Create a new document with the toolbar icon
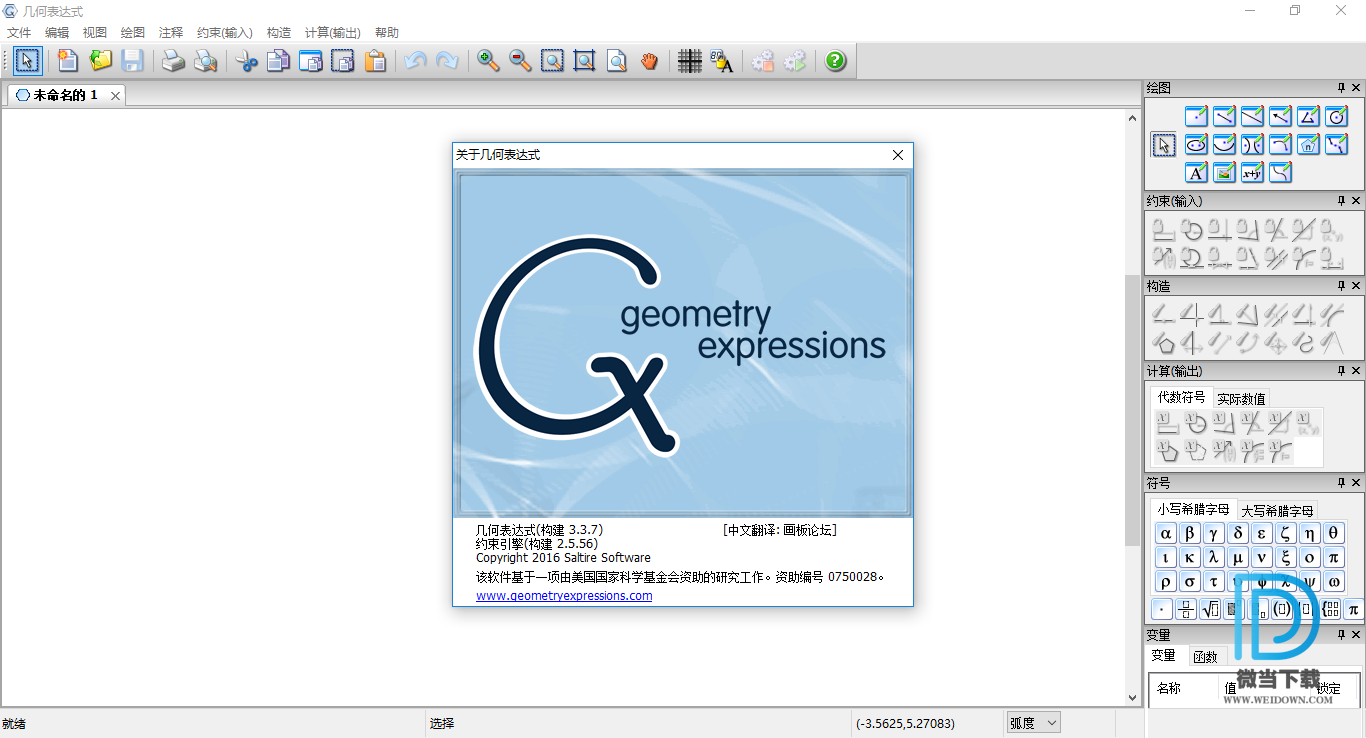The height and width of the screenshot is (738, 1366). pyautogui.click(x=68, y=61)
